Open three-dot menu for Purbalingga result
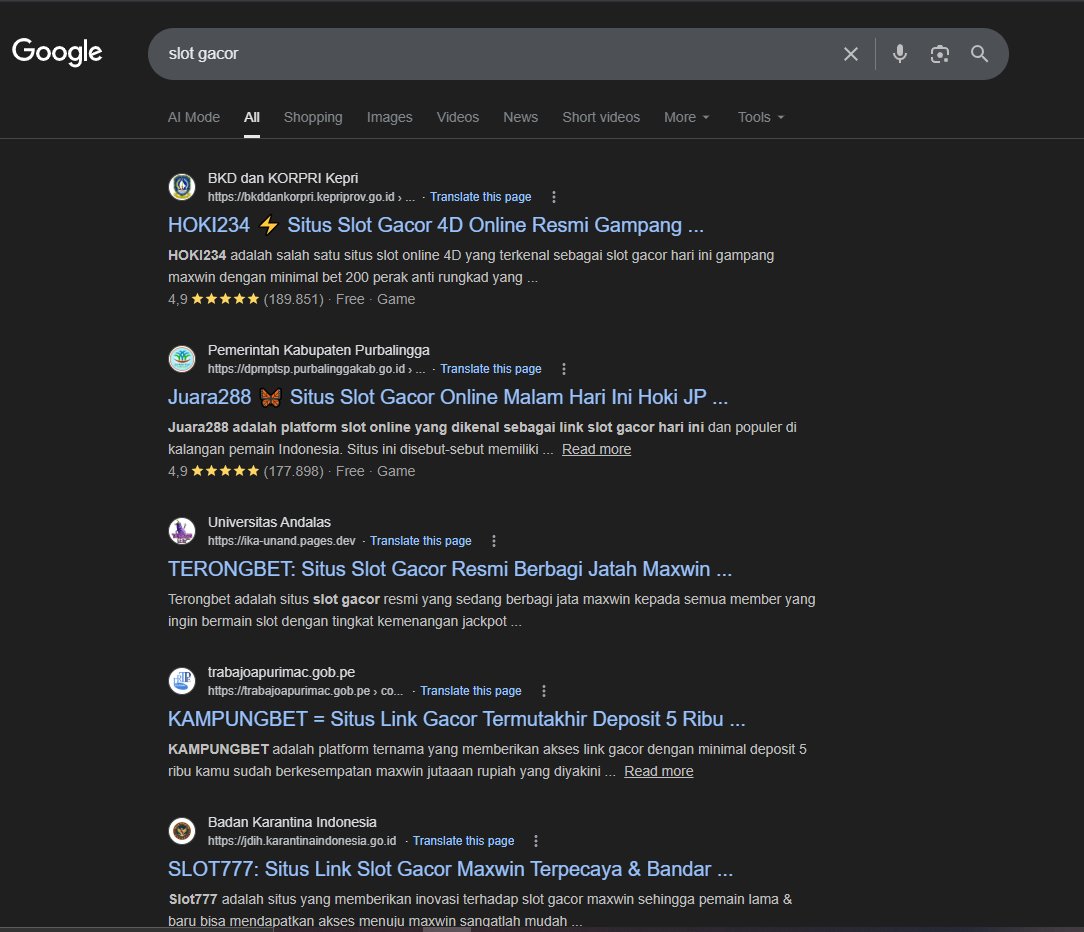Viewport: 1084px width, 932px height. pyautogui.click(x=564, y=369)
